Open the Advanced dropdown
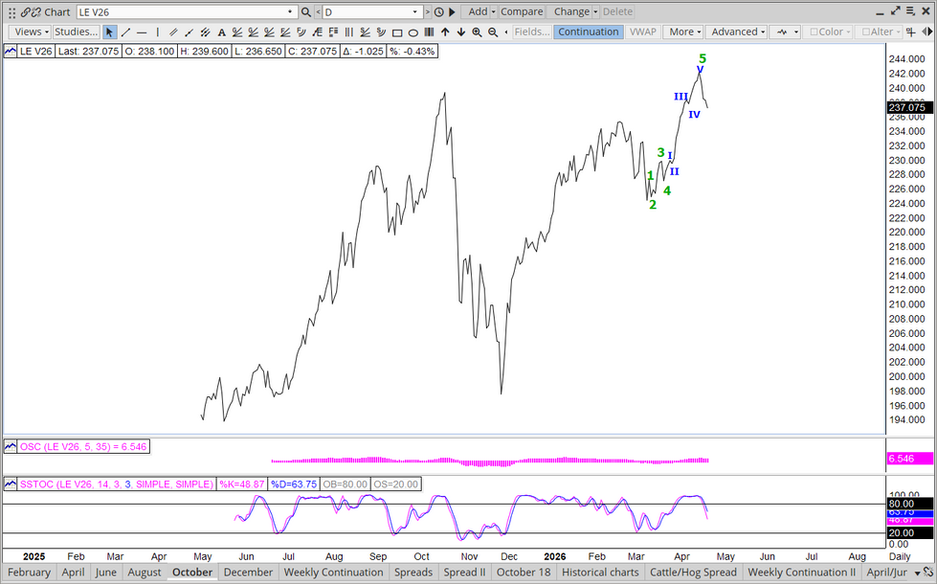Viewport: 937px width, 584px height. click(736, 32)
